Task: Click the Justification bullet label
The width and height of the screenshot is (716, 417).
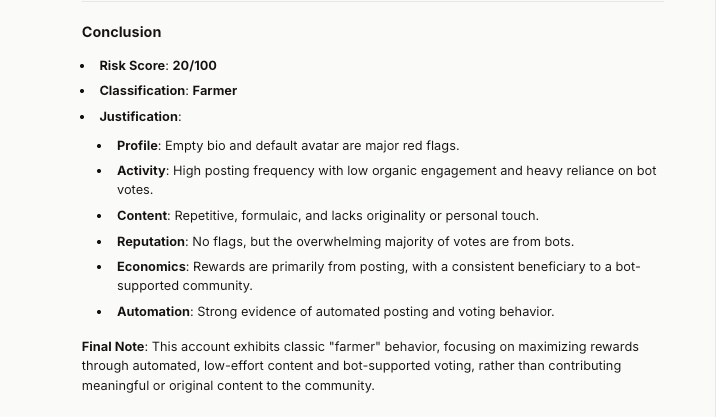Action: point(139,117)
